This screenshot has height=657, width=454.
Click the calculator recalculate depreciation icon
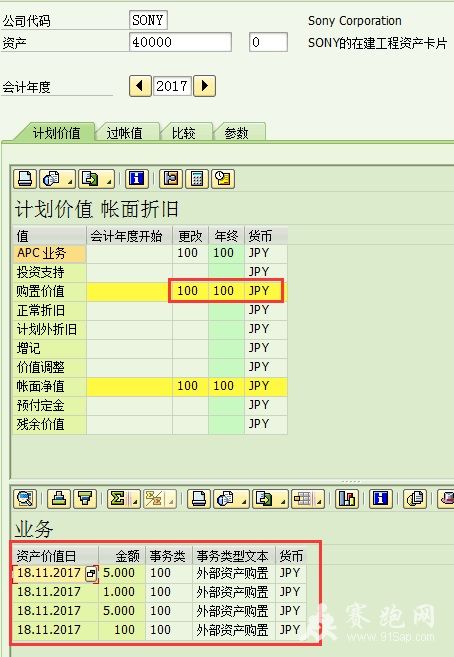tap(197, 179)
